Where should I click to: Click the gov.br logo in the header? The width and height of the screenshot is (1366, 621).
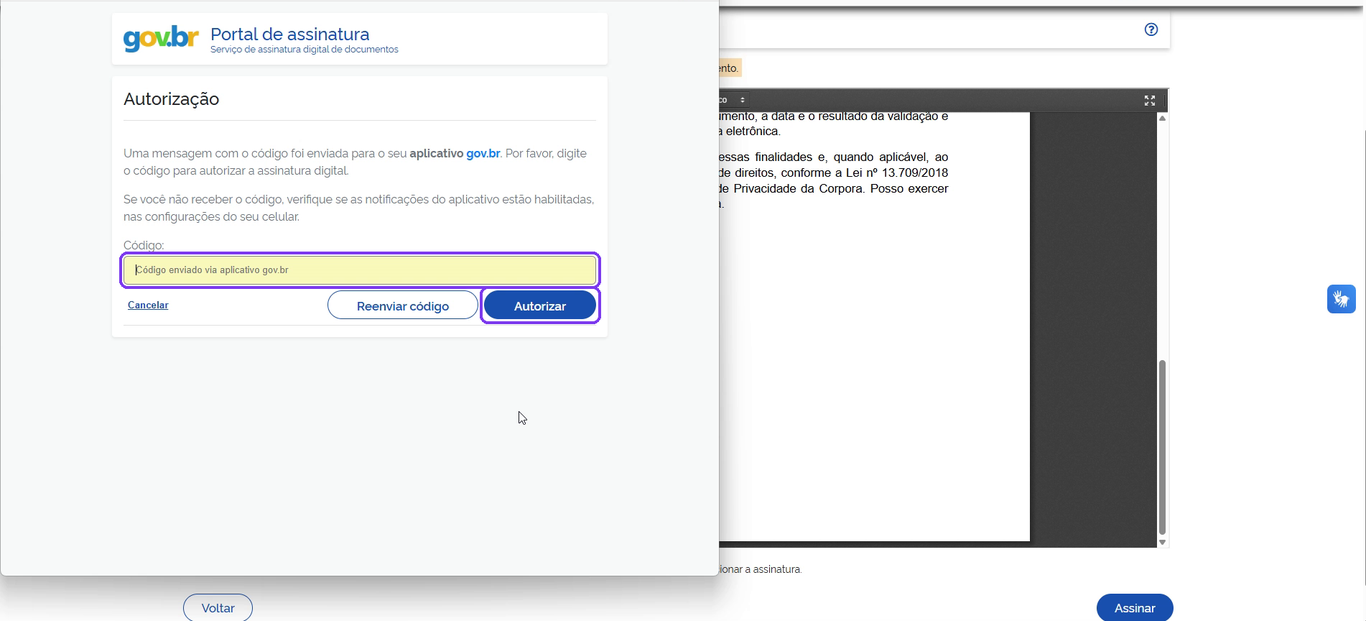(160, 39)
